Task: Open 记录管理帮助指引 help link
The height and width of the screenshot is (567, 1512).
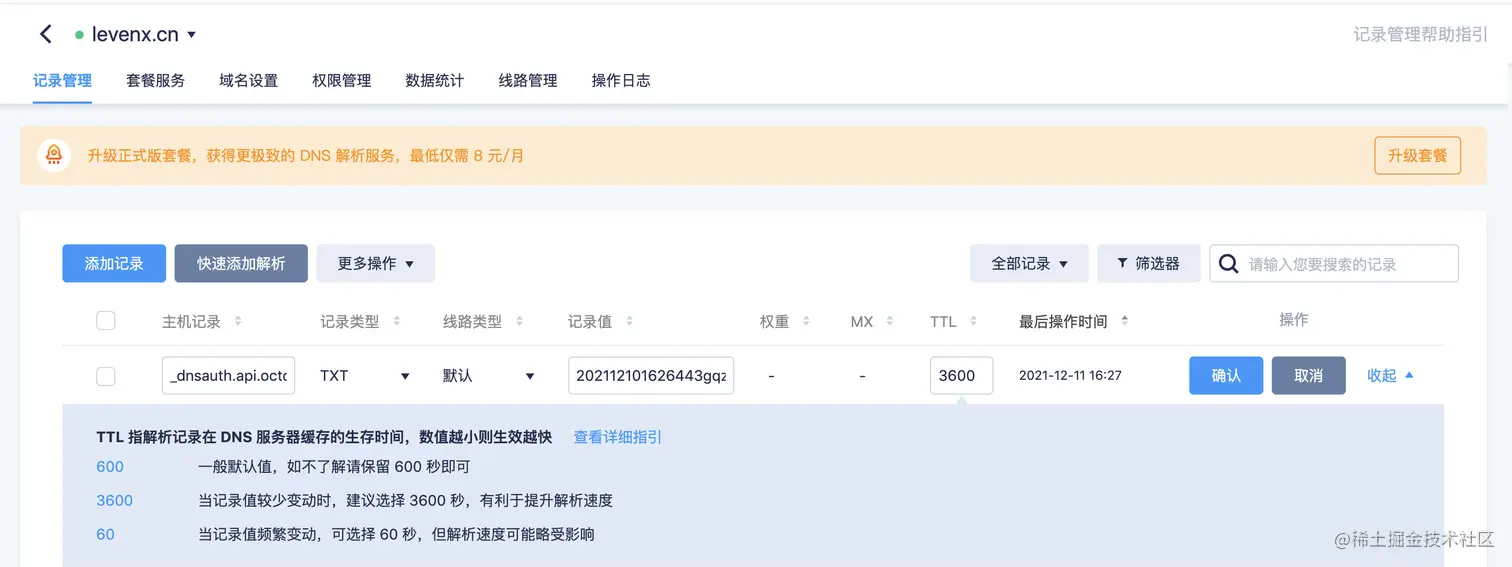Action: 1421,34
